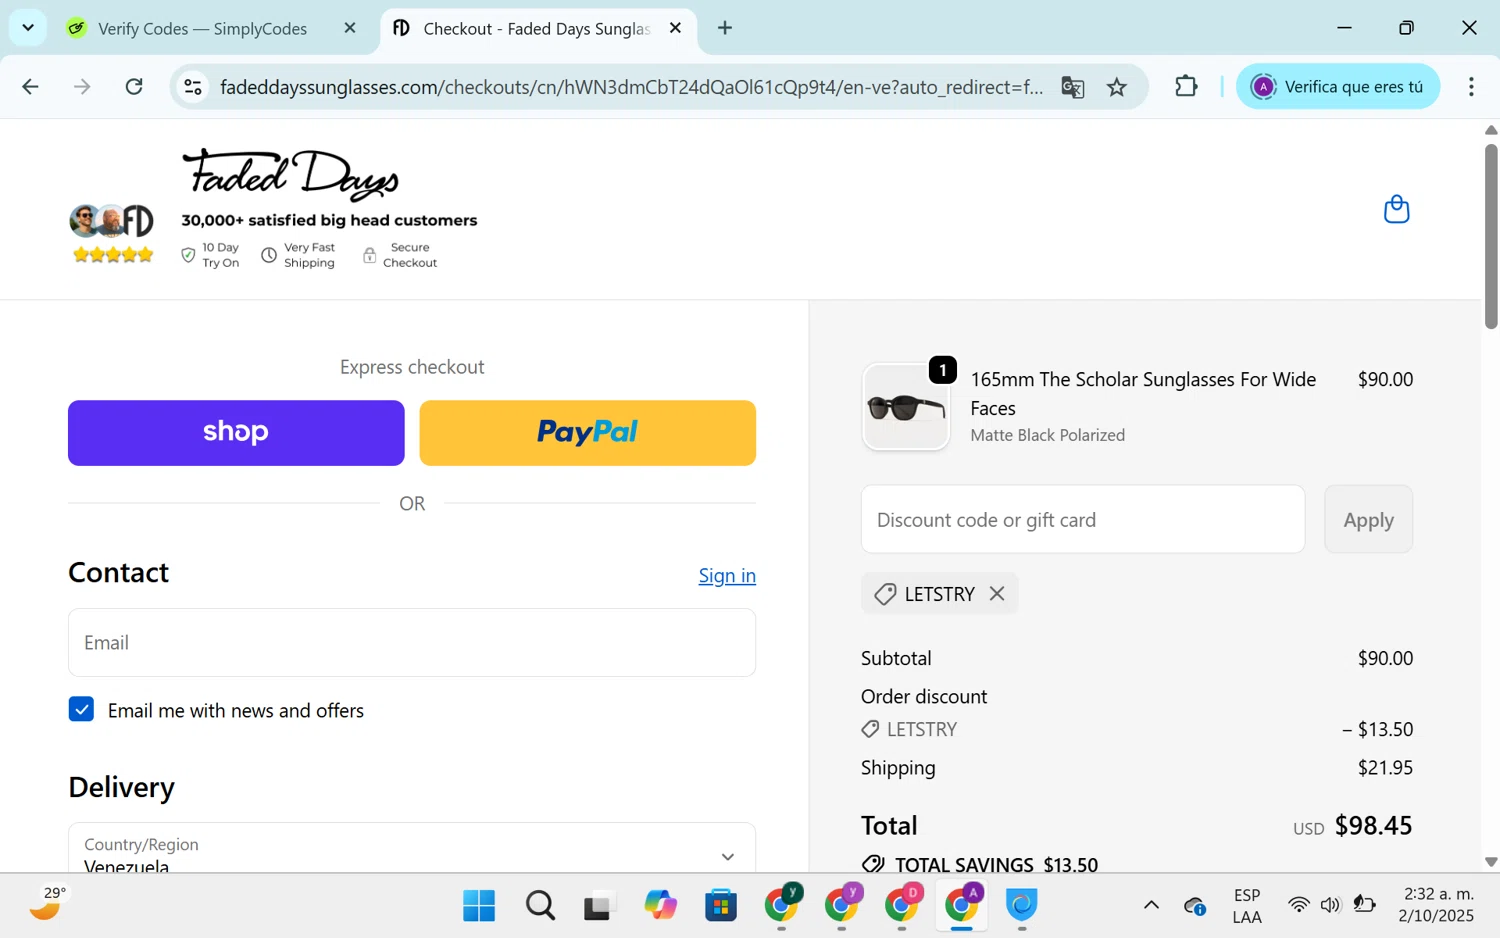Open the tab search dropdown arrow
1500x938 pixels.
(28, 28)
